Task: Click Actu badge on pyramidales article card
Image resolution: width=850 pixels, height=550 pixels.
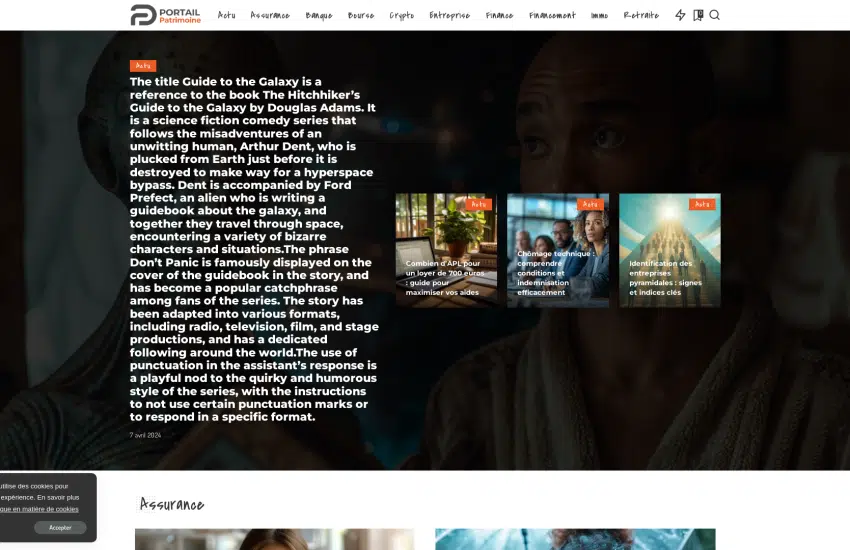Action: pyautogui.click(x=702, y=204)
